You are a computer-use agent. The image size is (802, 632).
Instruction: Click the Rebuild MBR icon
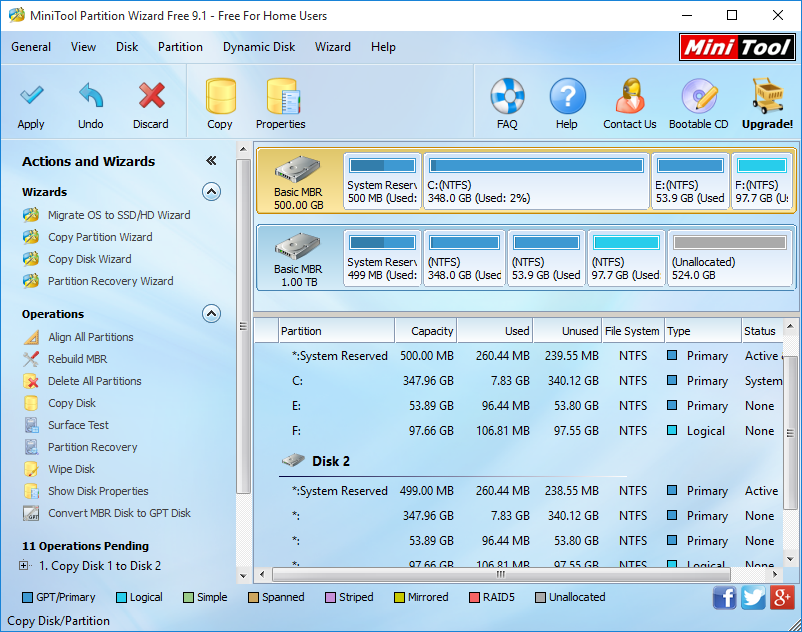31,359
